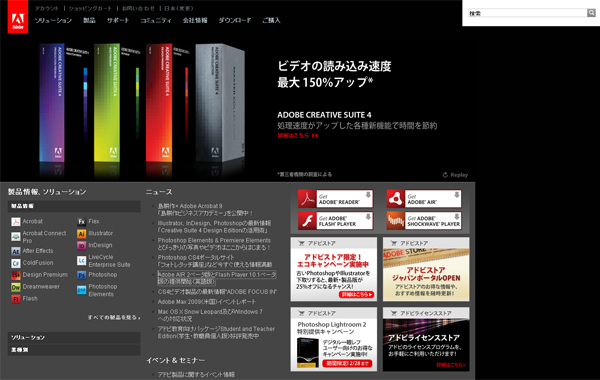Screen dimensions: 600x380
Task: Click the Dreamweaver text label link
Action: click(x=41, y=287)
